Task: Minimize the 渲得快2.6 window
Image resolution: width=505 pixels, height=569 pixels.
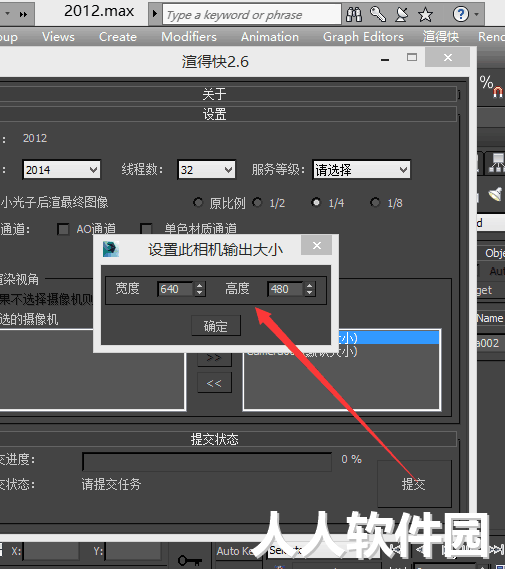Action: [385, 59]
